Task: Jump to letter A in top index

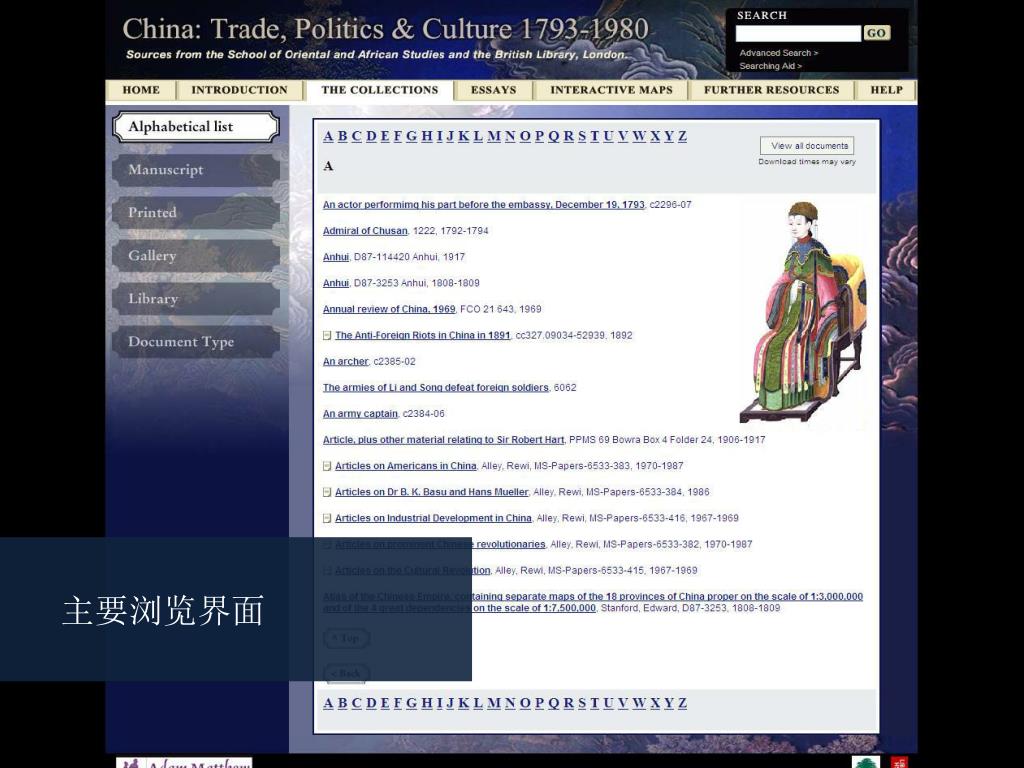Action: click(328, 136)
